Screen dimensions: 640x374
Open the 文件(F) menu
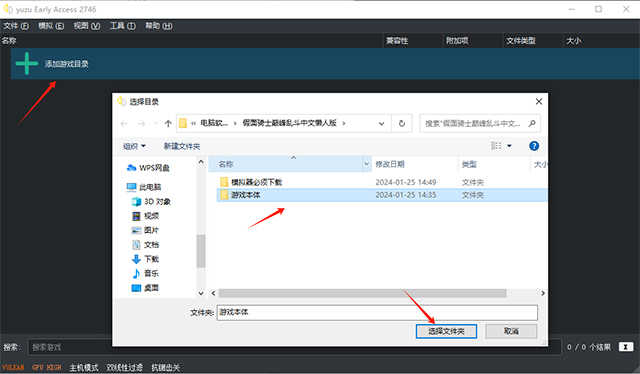[16, 26]
